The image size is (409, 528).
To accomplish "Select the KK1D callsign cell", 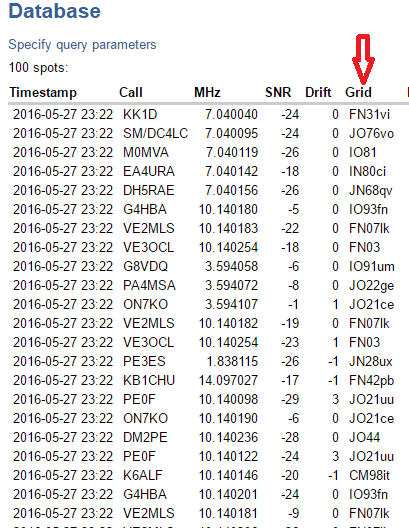I will tap(140, 114).
